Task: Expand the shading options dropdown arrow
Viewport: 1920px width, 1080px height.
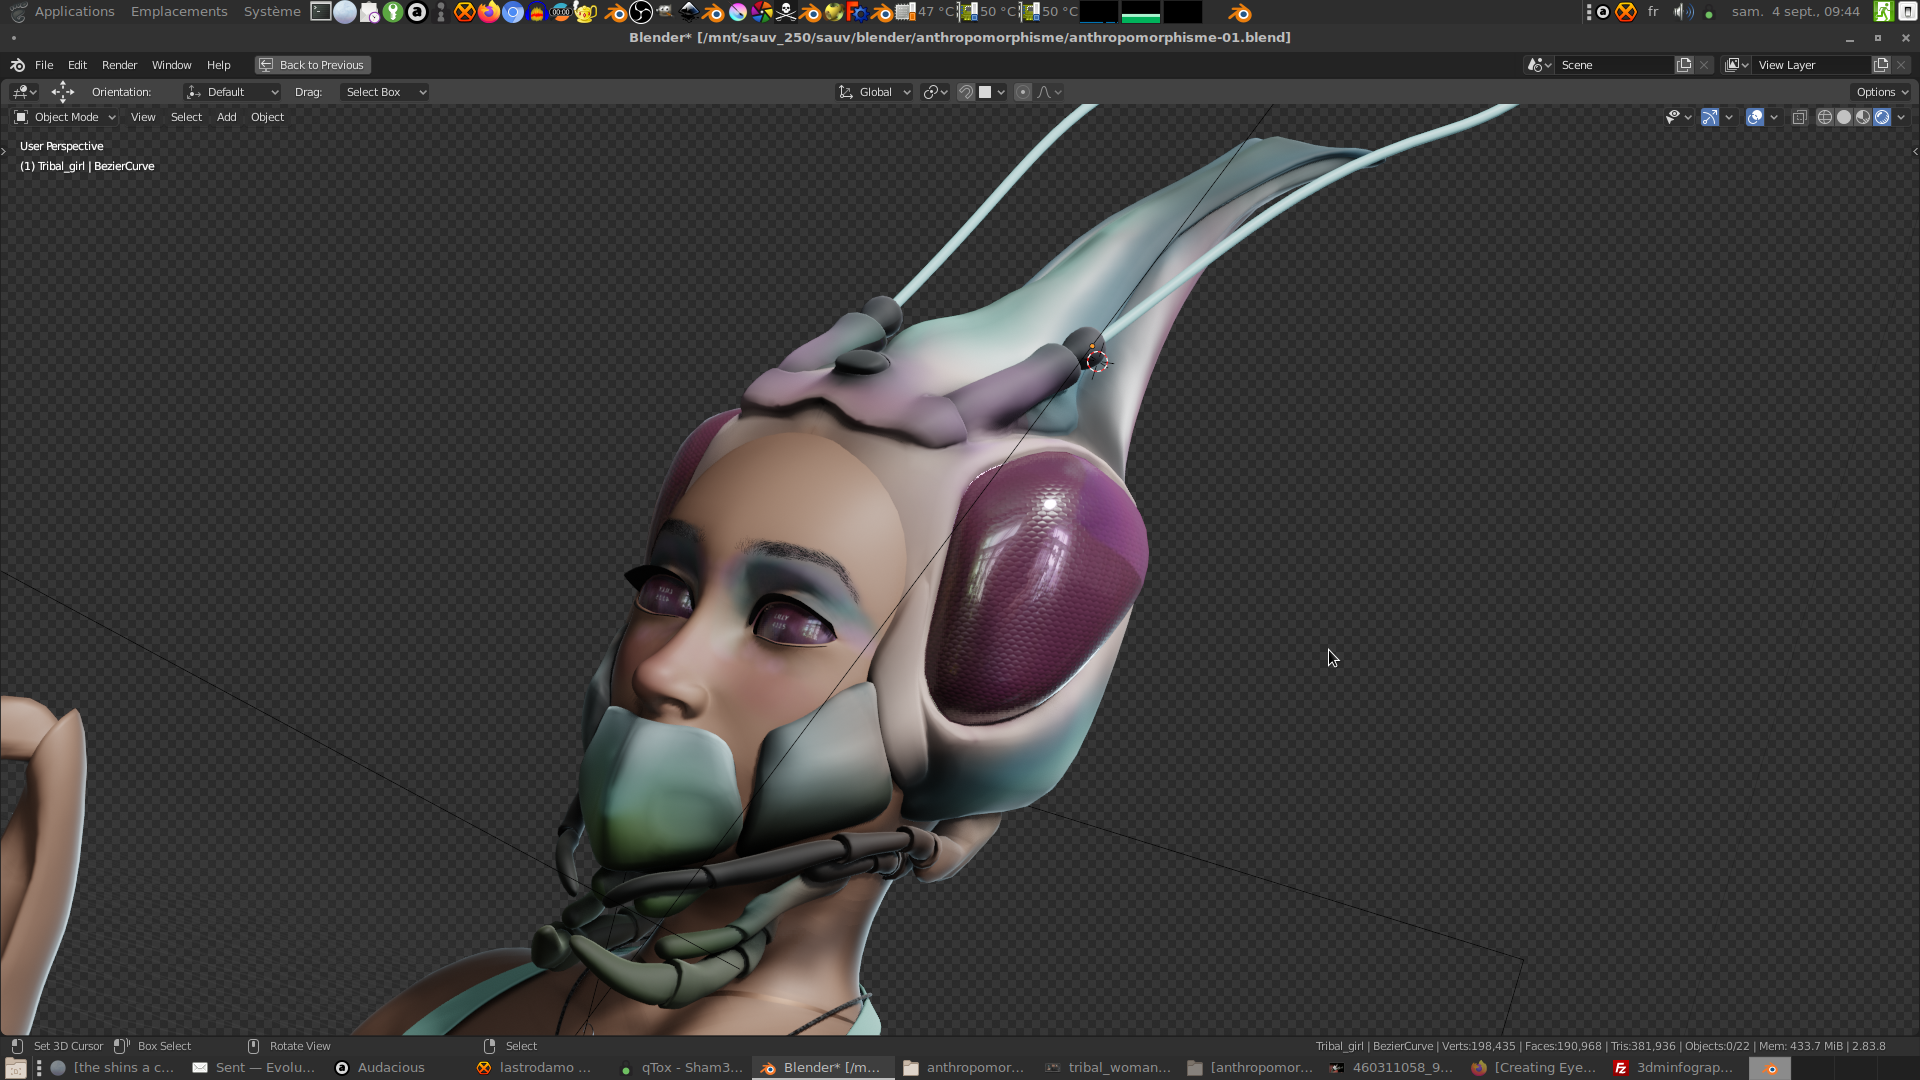Action: pyautogui.click(x=1901, y=117)
